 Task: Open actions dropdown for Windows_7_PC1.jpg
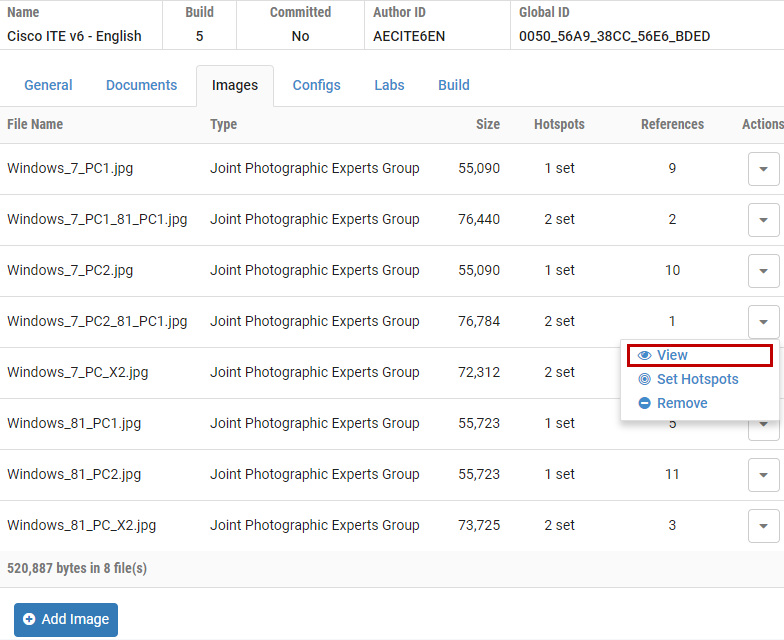764,169
